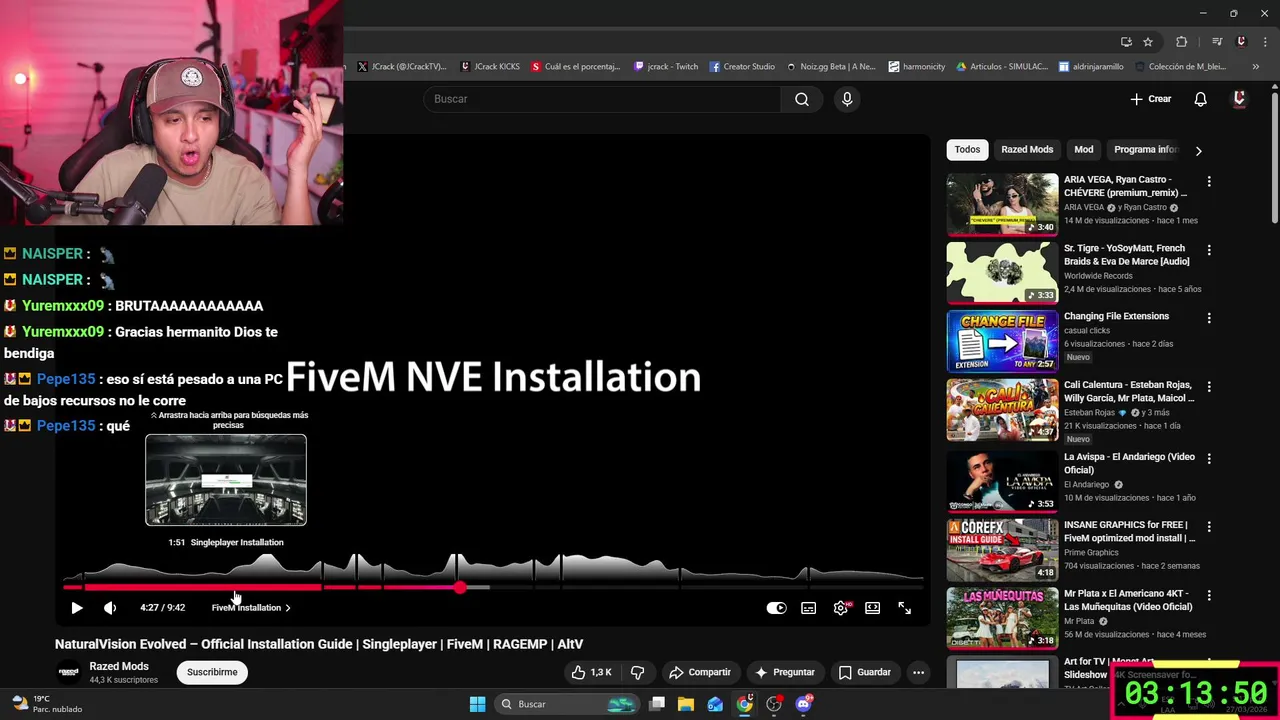Select the Razed Mods filter chip

pos(1027,150)
